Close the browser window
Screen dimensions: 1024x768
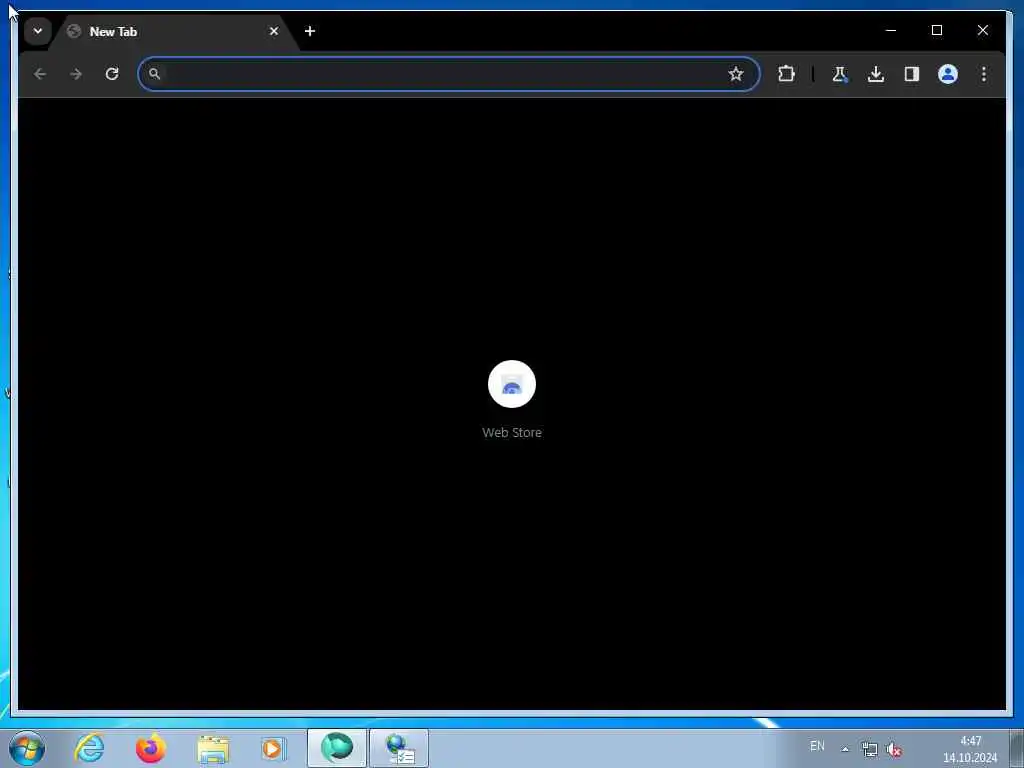[x=982, y=30]
